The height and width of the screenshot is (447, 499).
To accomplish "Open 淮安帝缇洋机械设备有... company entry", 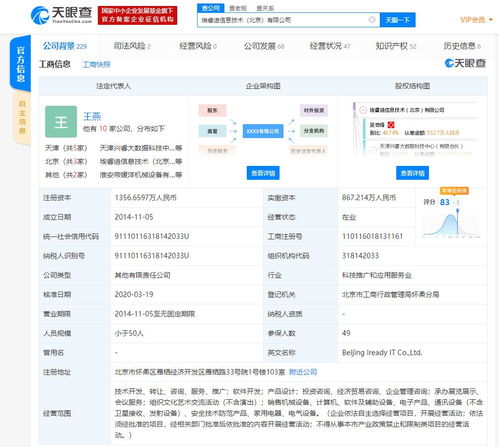I will pos(141,175).
